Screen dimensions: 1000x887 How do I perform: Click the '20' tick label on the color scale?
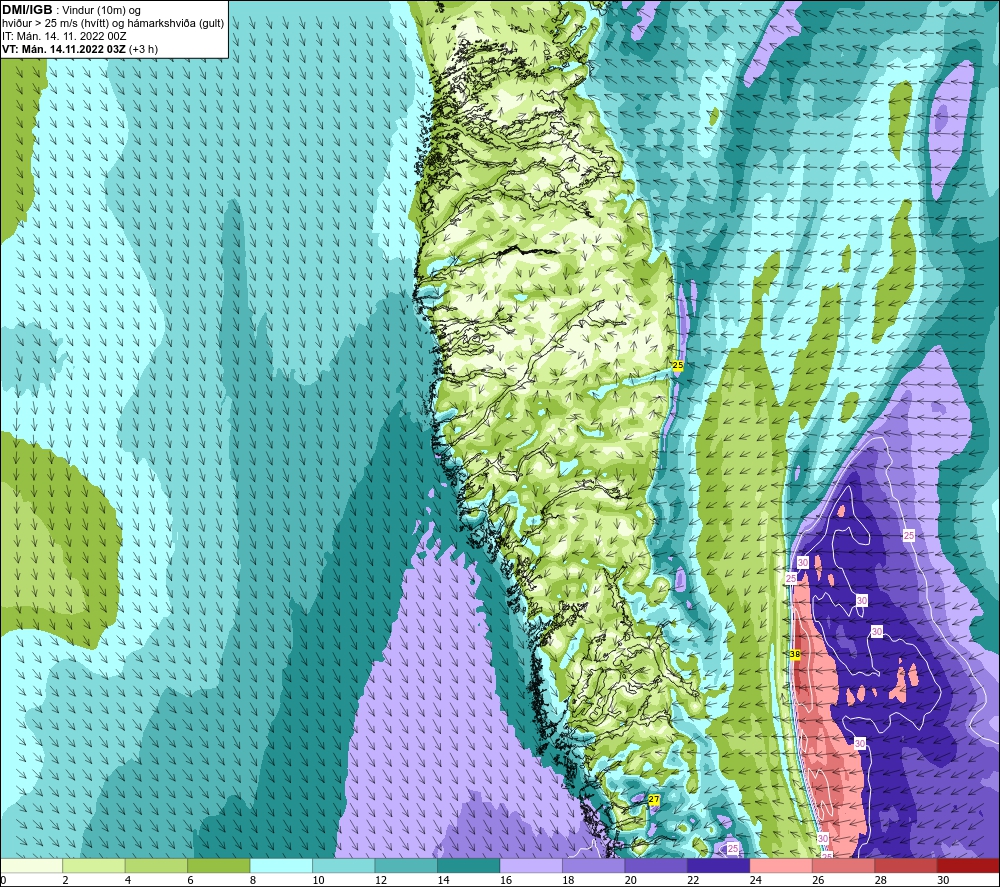631,880
